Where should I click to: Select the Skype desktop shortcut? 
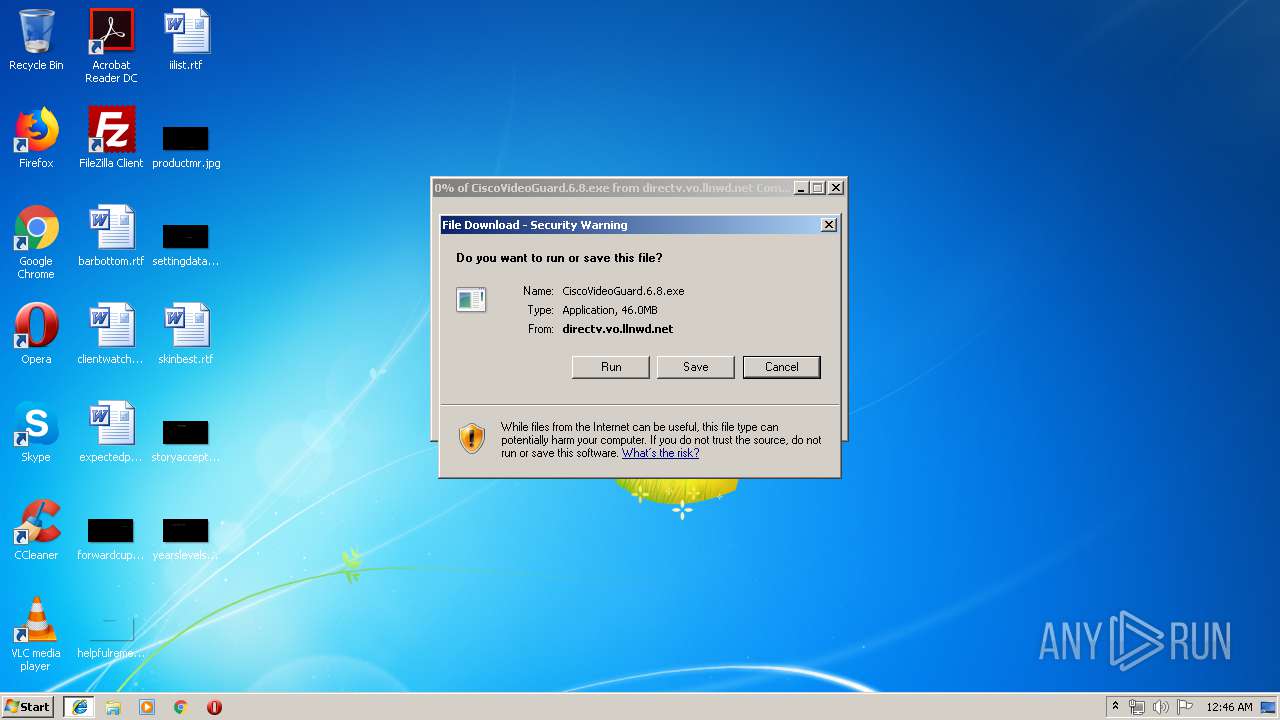pyautogui.click(x=36, y=432)
